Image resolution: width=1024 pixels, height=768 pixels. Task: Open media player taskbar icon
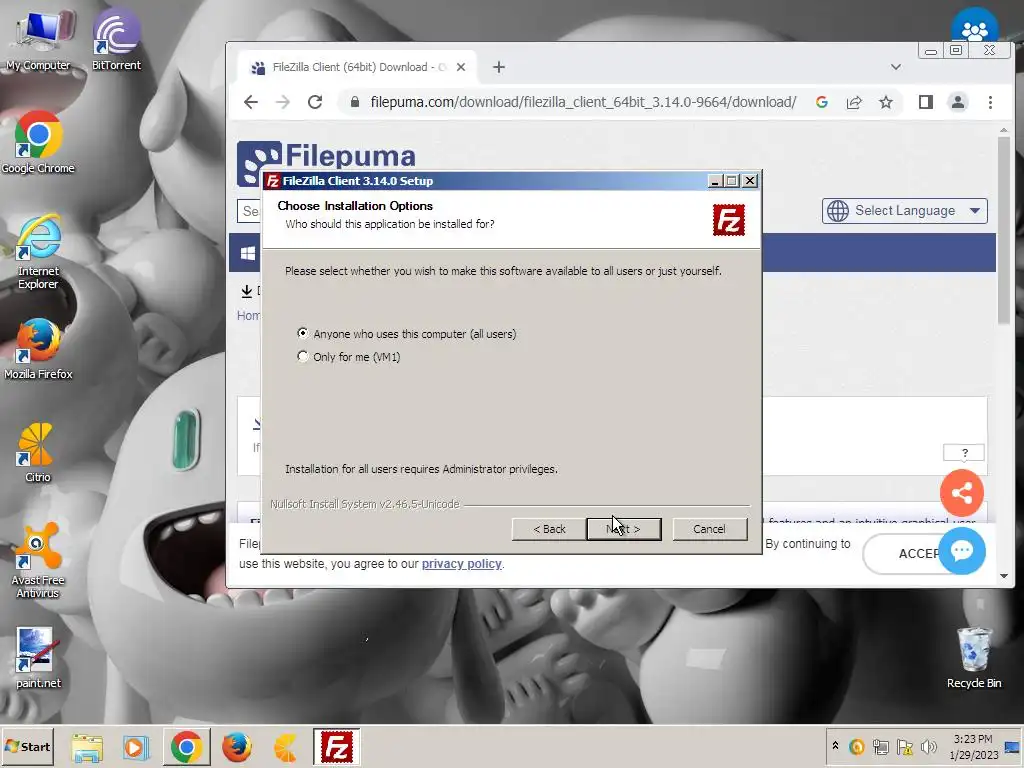click(x=136, y=747)
